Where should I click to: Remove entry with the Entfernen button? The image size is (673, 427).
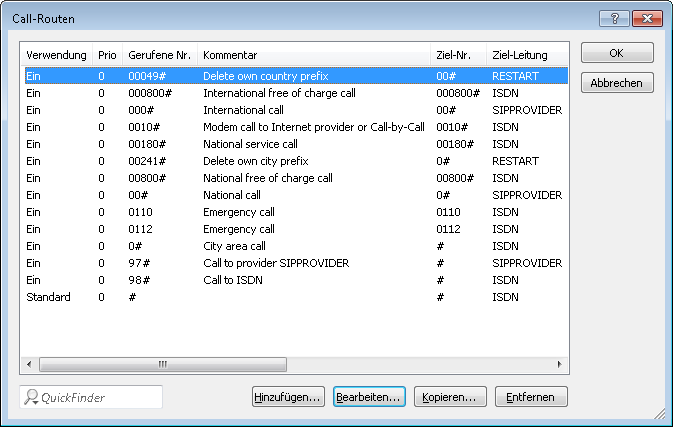531,397
